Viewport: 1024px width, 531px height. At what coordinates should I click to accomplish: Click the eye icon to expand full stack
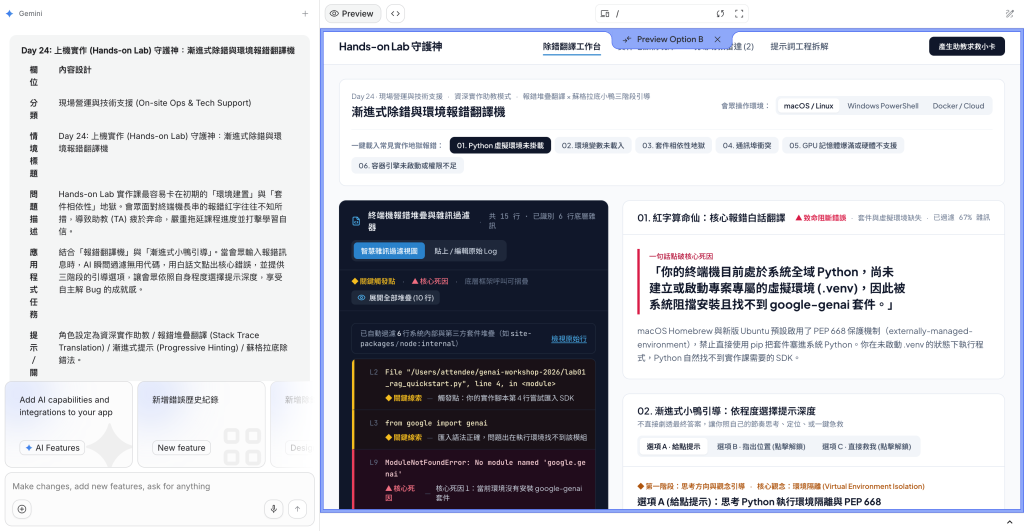[361, 298]
